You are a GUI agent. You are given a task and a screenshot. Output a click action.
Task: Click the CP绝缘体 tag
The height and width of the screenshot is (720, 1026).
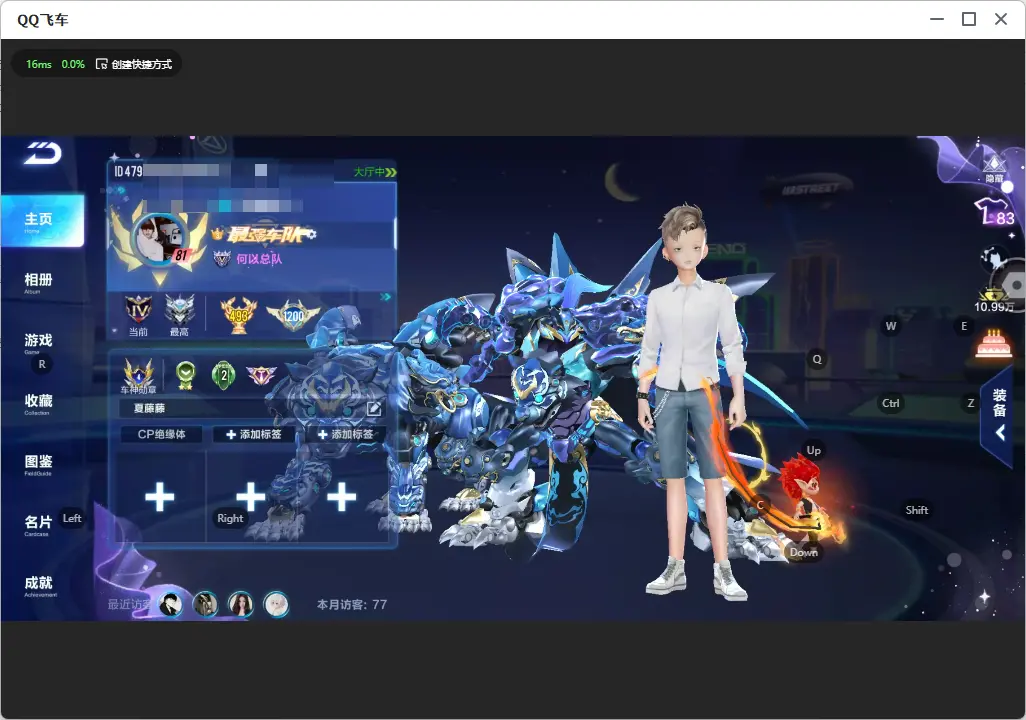[x=162, y=434]
